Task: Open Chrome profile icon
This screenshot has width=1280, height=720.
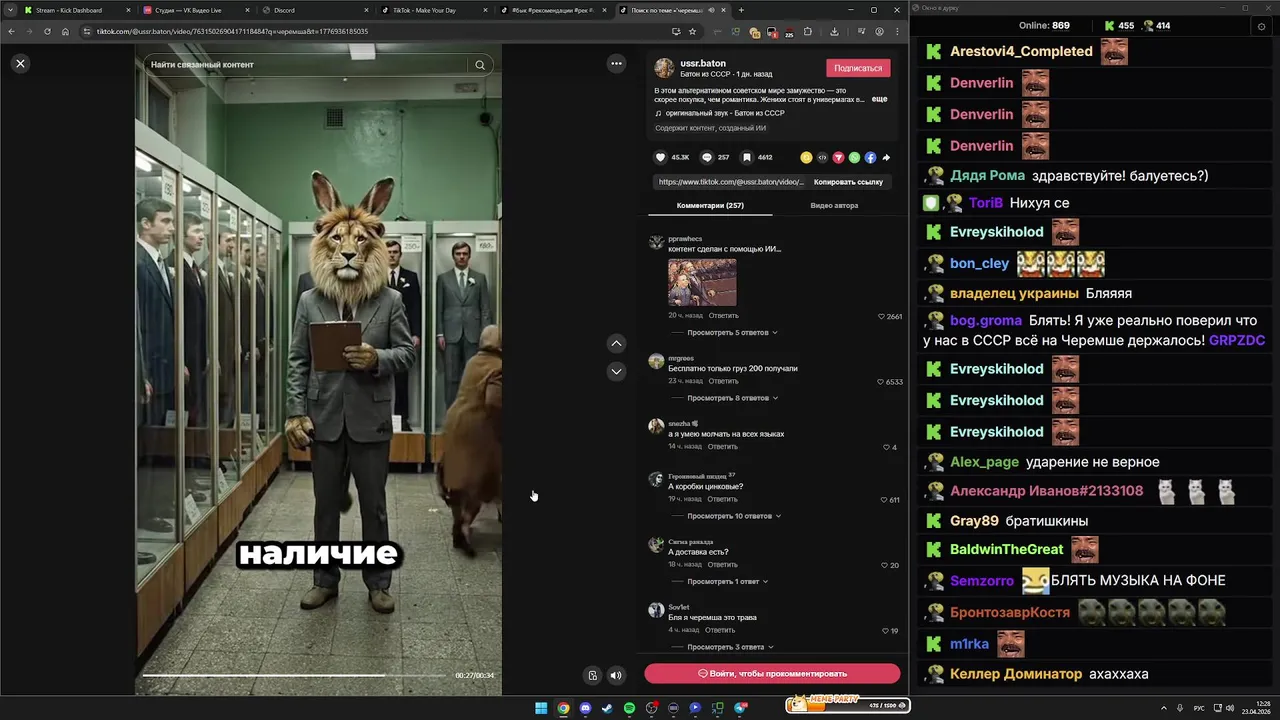Action: (x=879, y=31)
